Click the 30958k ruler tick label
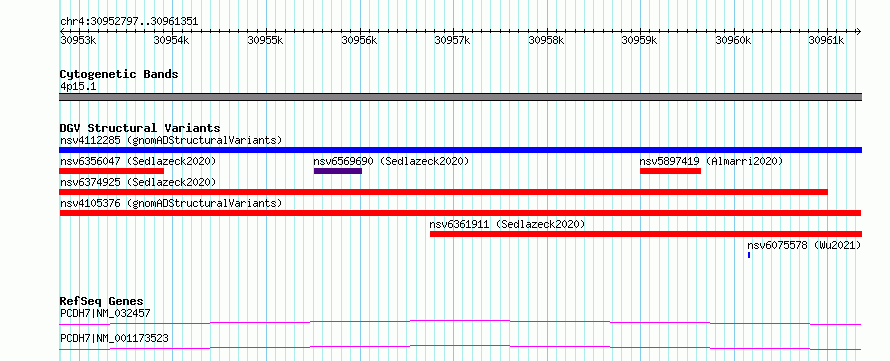The width and height of the screenshot is (890, 361). point(546,40)
